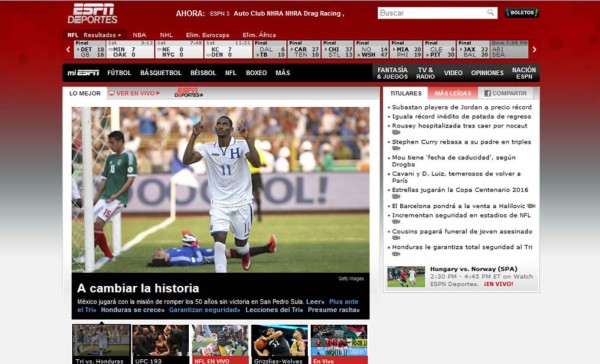Click video icon under Rousey headline
This screenshot has width=600, height=364.
[396, 132]
